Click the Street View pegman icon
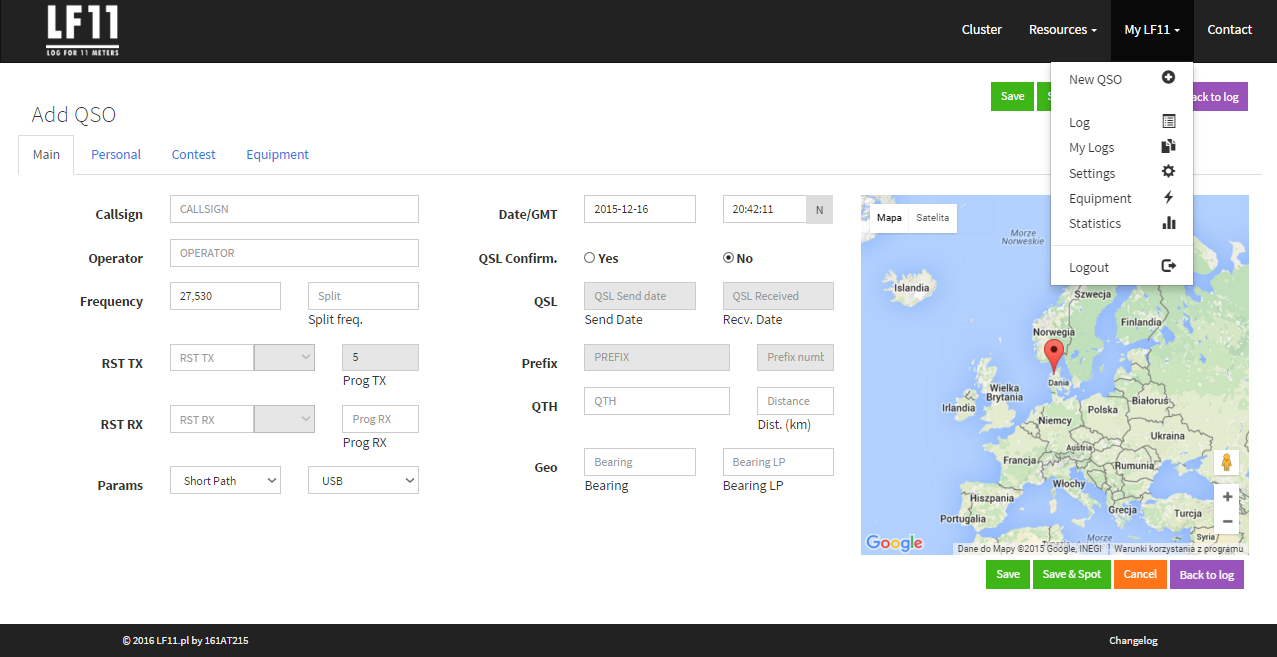The width and height of the screenshot is (1277, 657). pos(1226,462)
